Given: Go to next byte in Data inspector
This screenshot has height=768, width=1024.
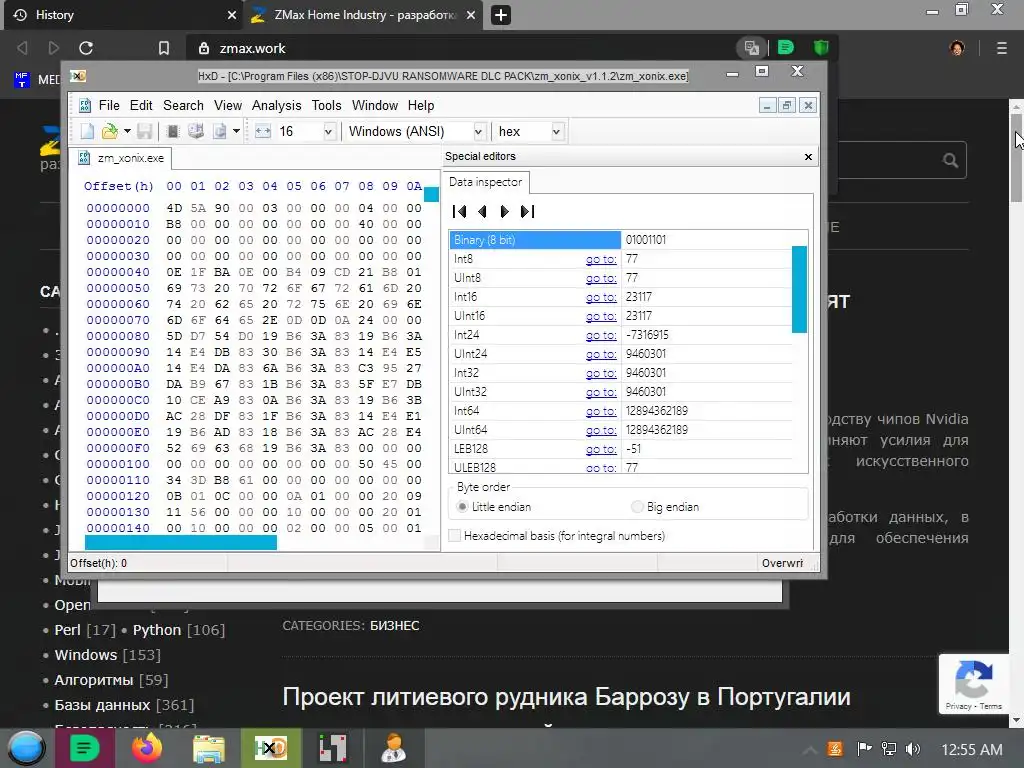Looking at the screenshot, I should point(504,211).
